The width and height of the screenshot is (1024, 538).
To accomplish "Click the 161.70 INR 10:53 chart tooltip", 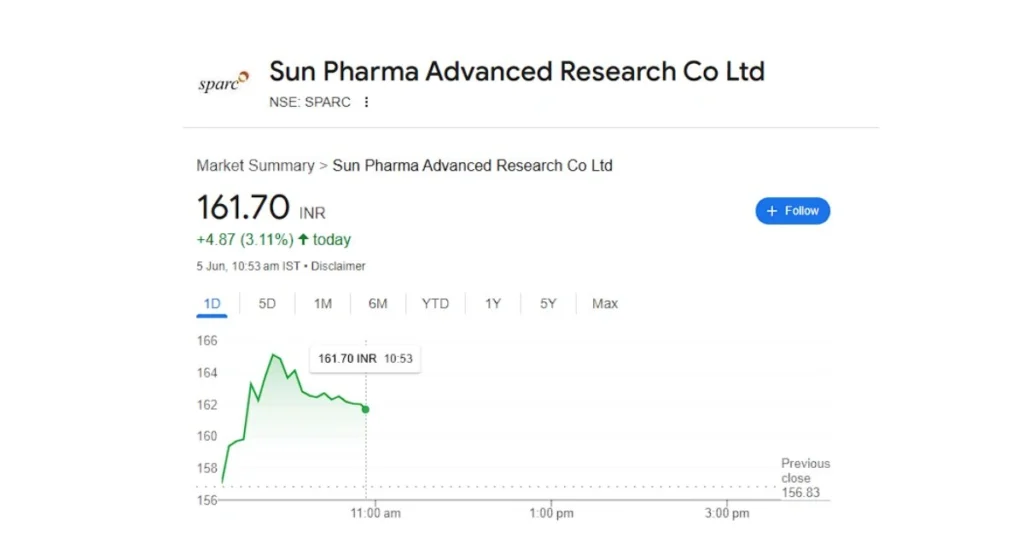I will point(365,358).
